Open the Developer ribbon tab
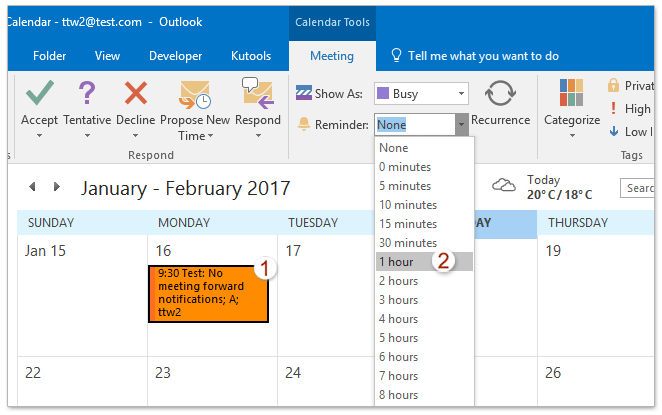This screenshot has width=662, height=415. click(x=176, y=56)
